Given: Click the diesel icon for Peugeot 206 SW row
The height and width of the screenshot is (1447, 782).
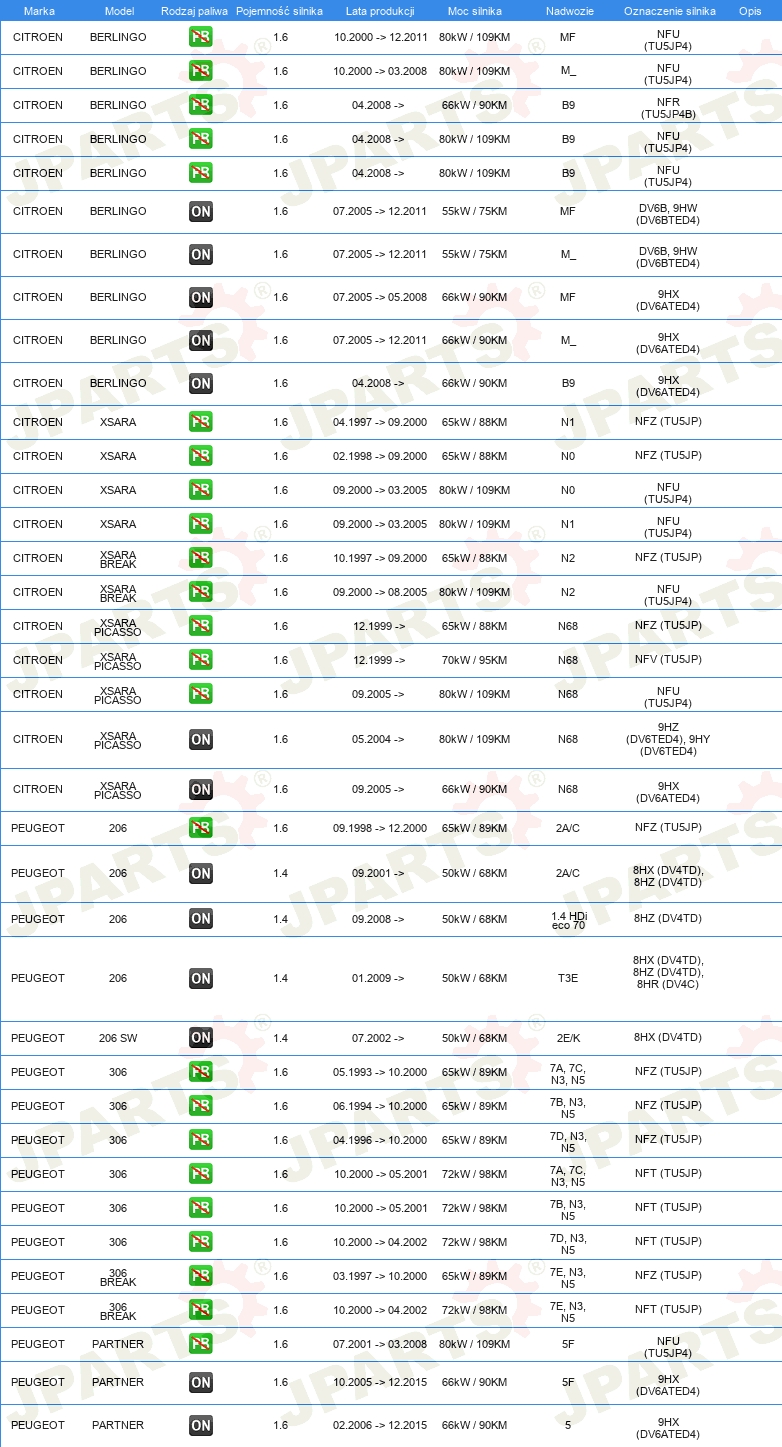Looking at the screenshot, I should pyautogui.click(x=201, y=1038).
